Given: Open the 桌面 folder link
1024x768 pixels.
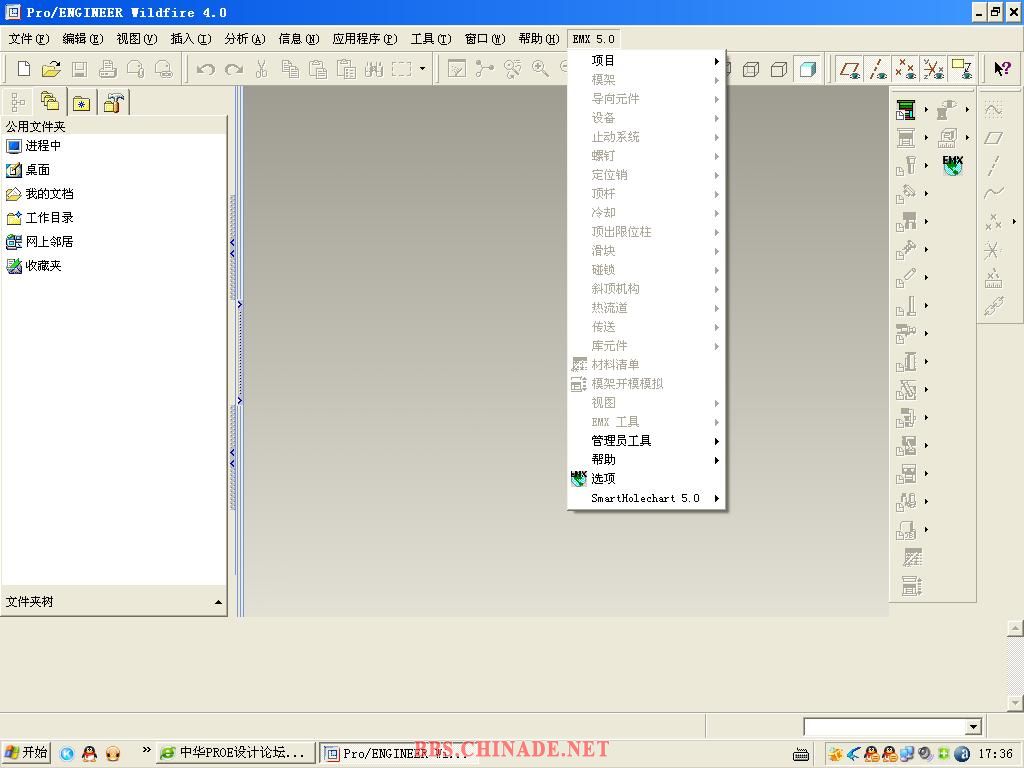Looking at the screenshot, I should point(28,170).
